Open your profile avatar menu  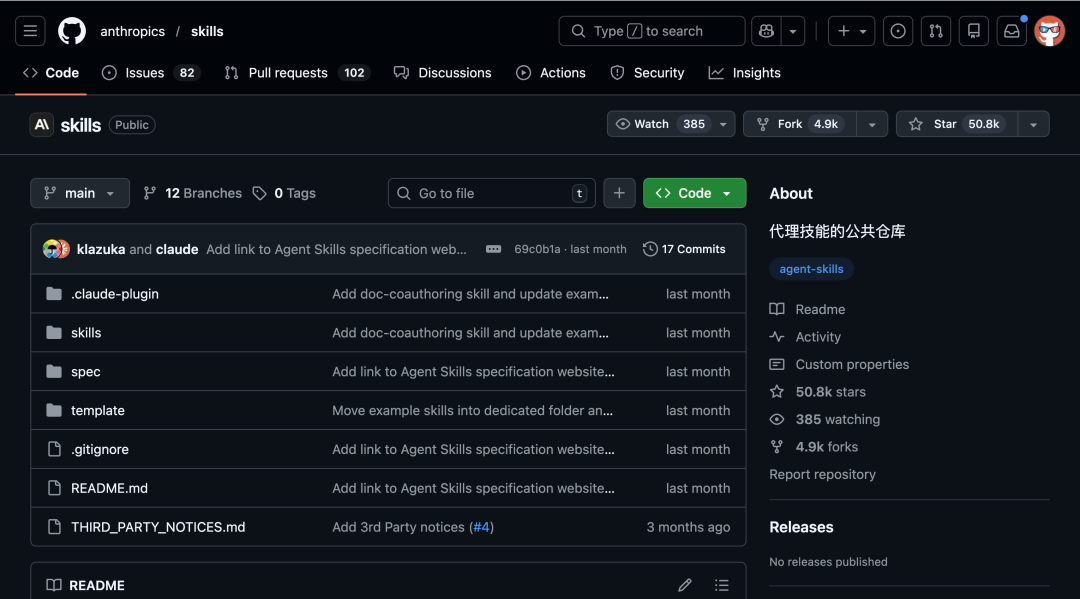(1049, 31)
